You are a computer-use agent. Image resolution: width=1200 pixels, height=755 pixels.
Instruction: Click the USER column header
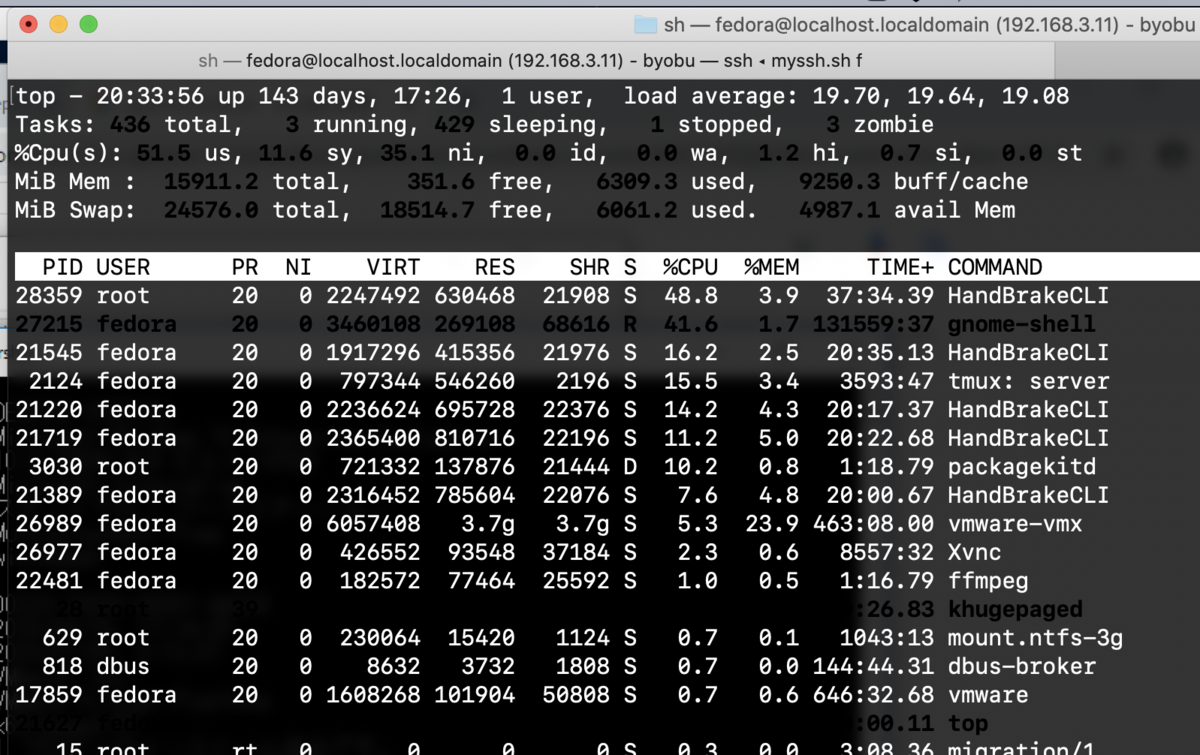(123, 267)
